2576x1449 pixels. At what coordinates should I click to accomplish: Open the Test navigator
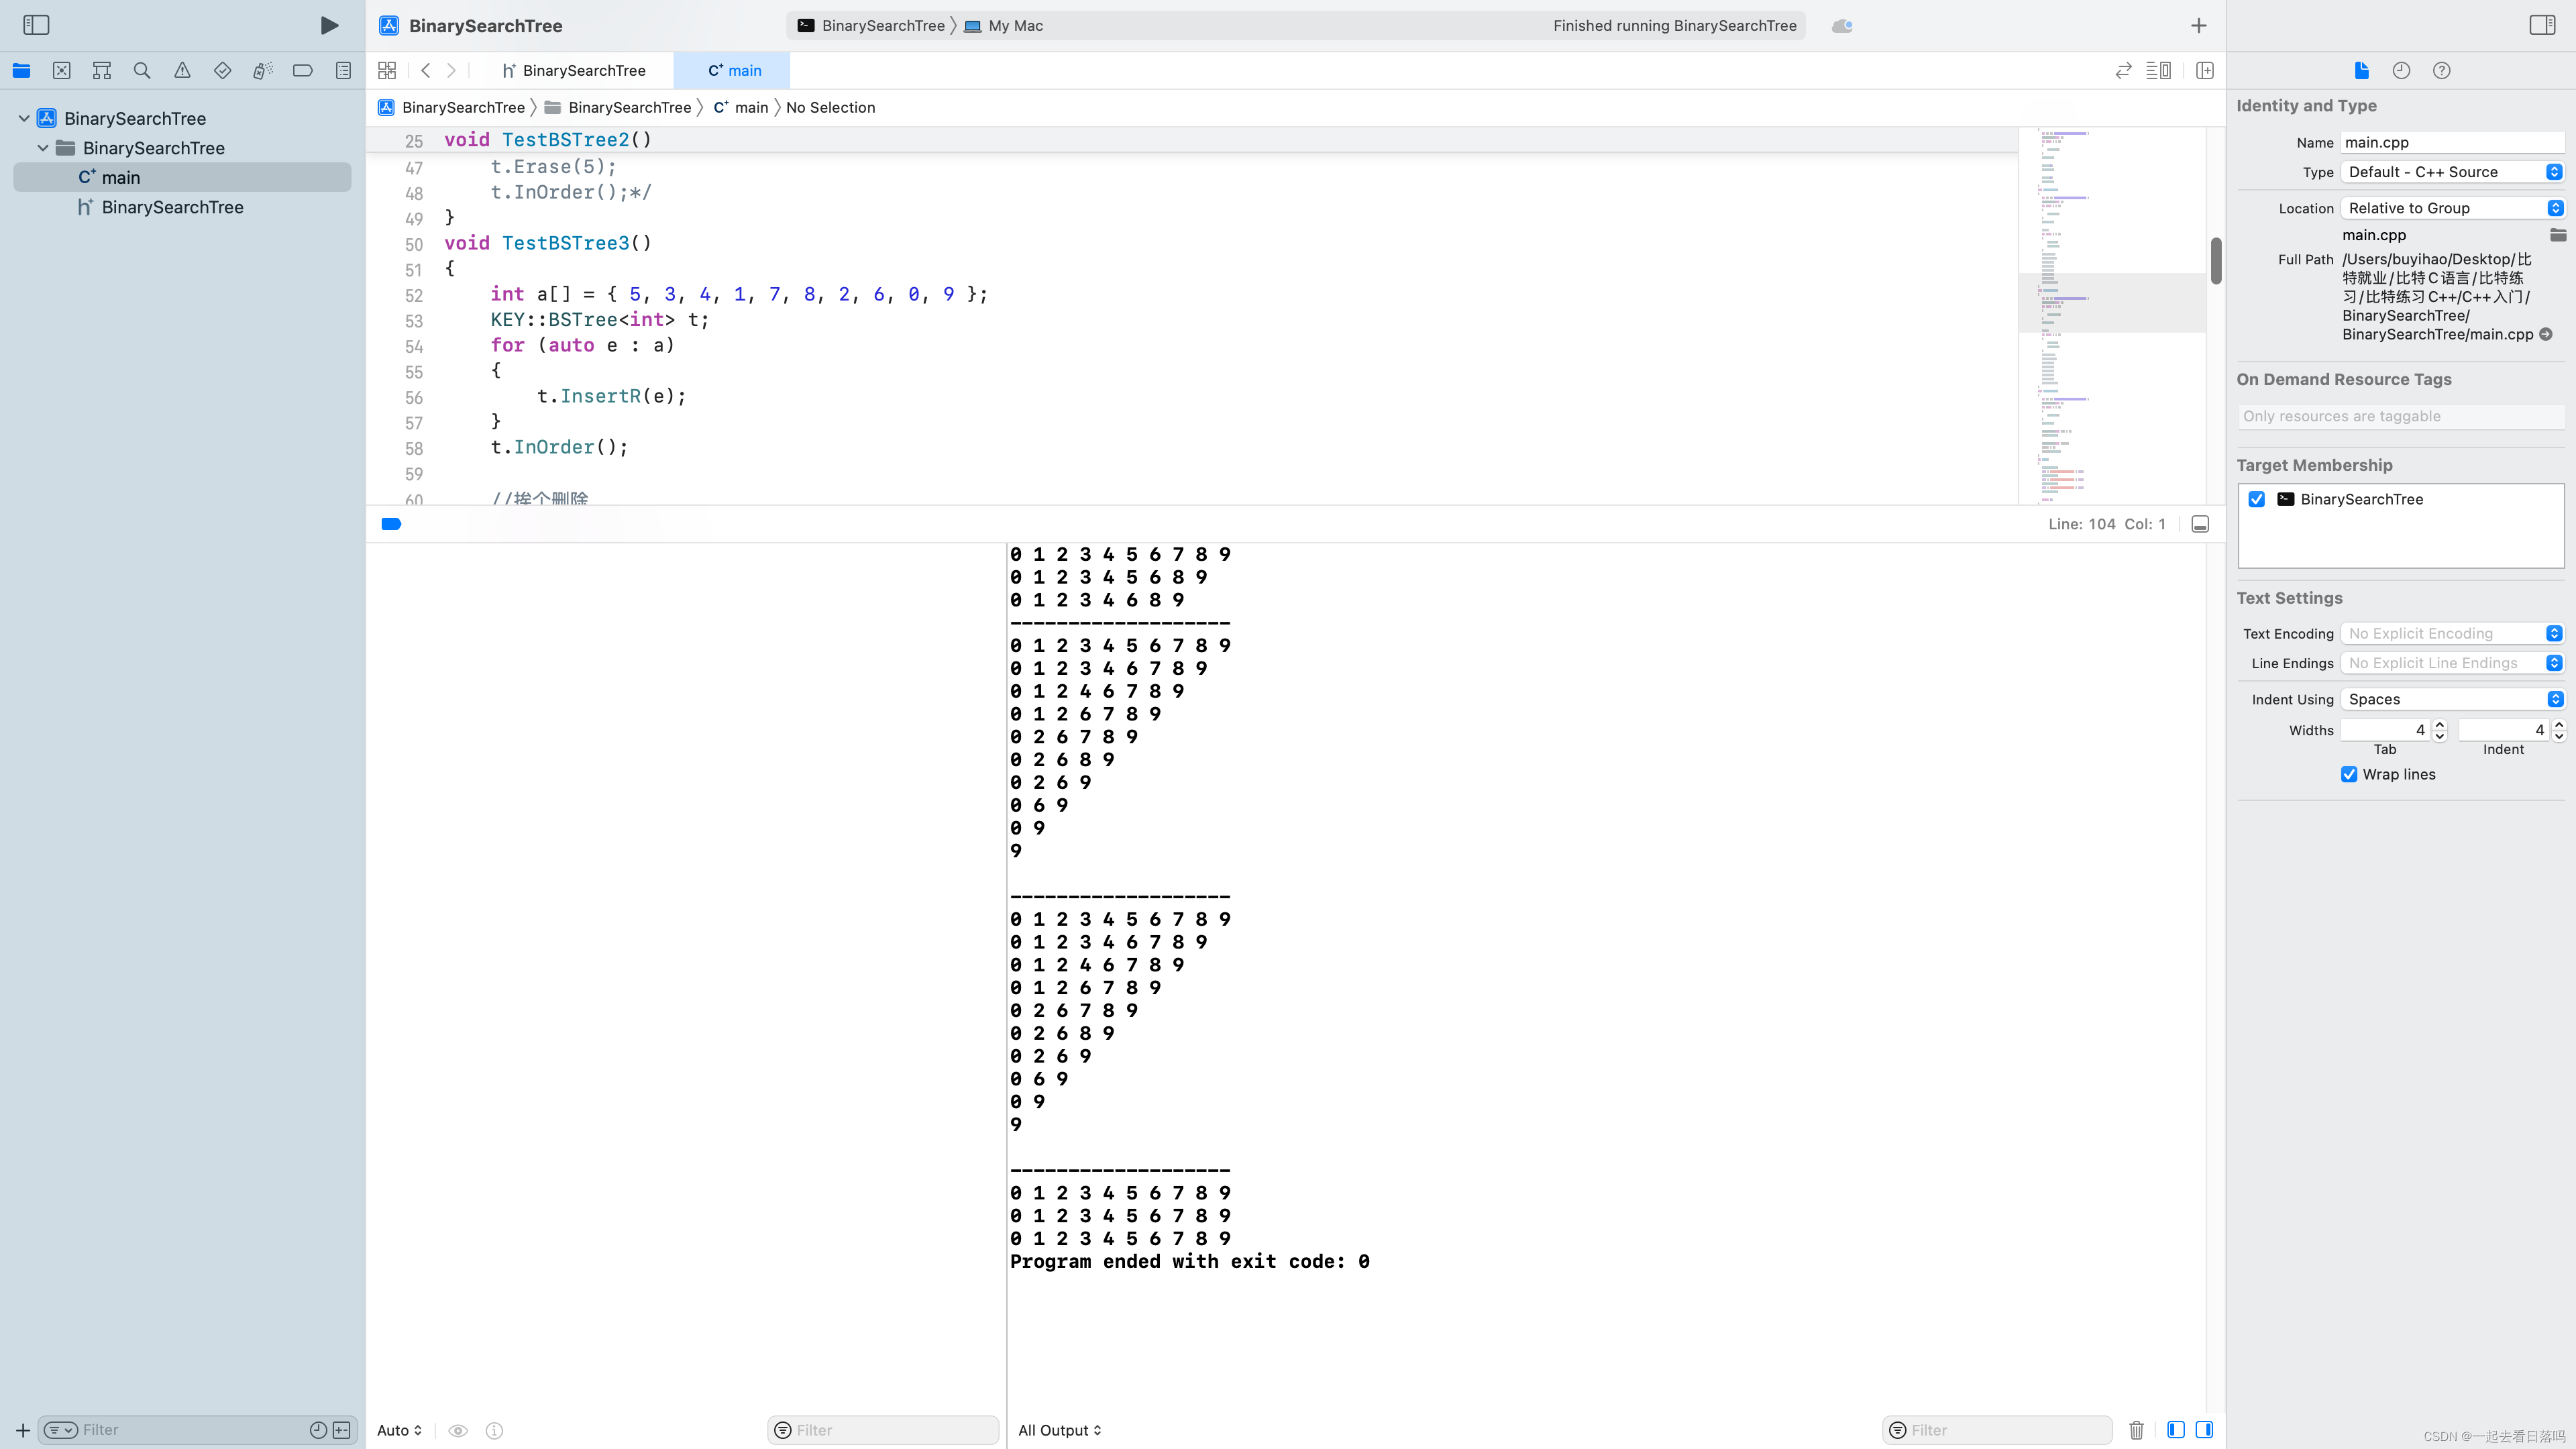(222, 70)
